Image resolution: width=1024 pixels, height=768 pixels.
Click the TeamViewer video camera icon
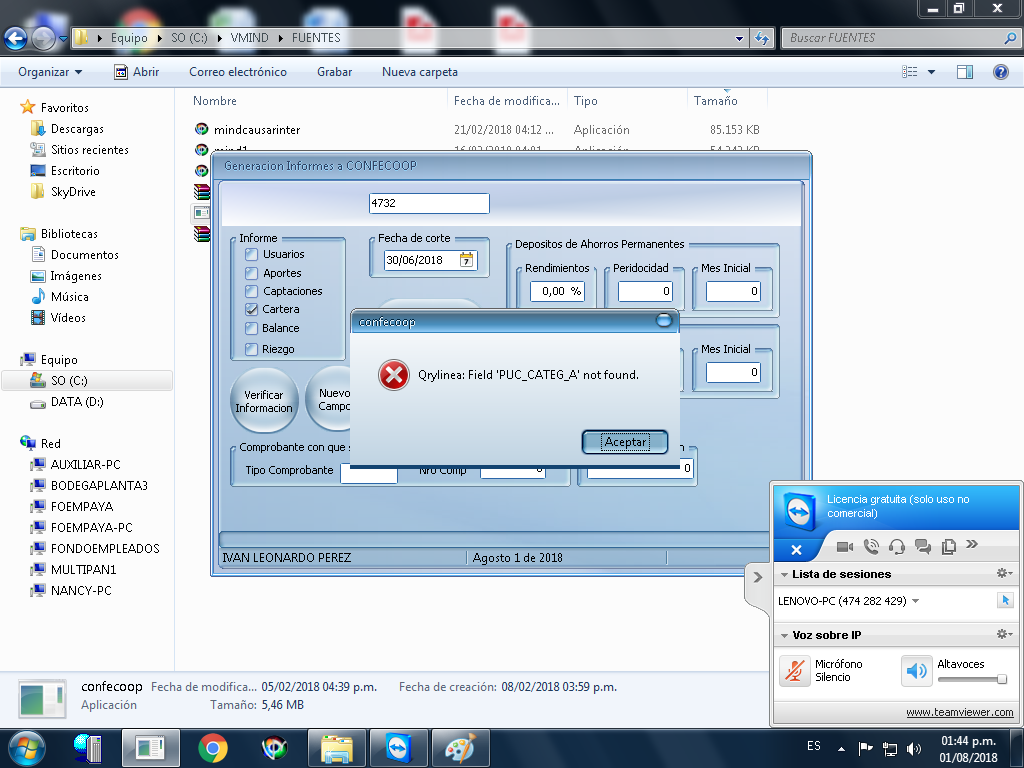pyautogui.click(x=844, y=546)
